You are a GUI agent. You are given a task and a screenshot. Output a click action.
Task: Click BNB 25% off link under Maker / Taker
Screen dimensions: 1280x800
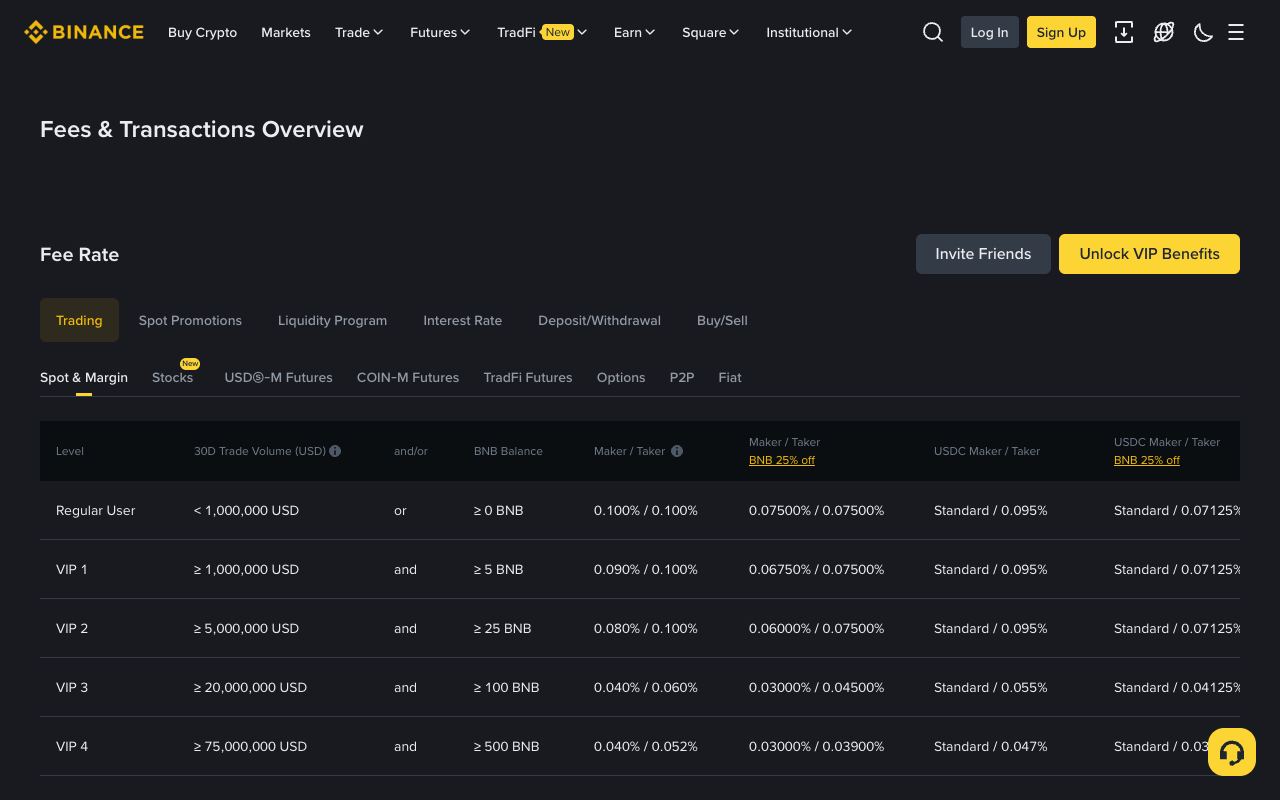tap(782, 460)
